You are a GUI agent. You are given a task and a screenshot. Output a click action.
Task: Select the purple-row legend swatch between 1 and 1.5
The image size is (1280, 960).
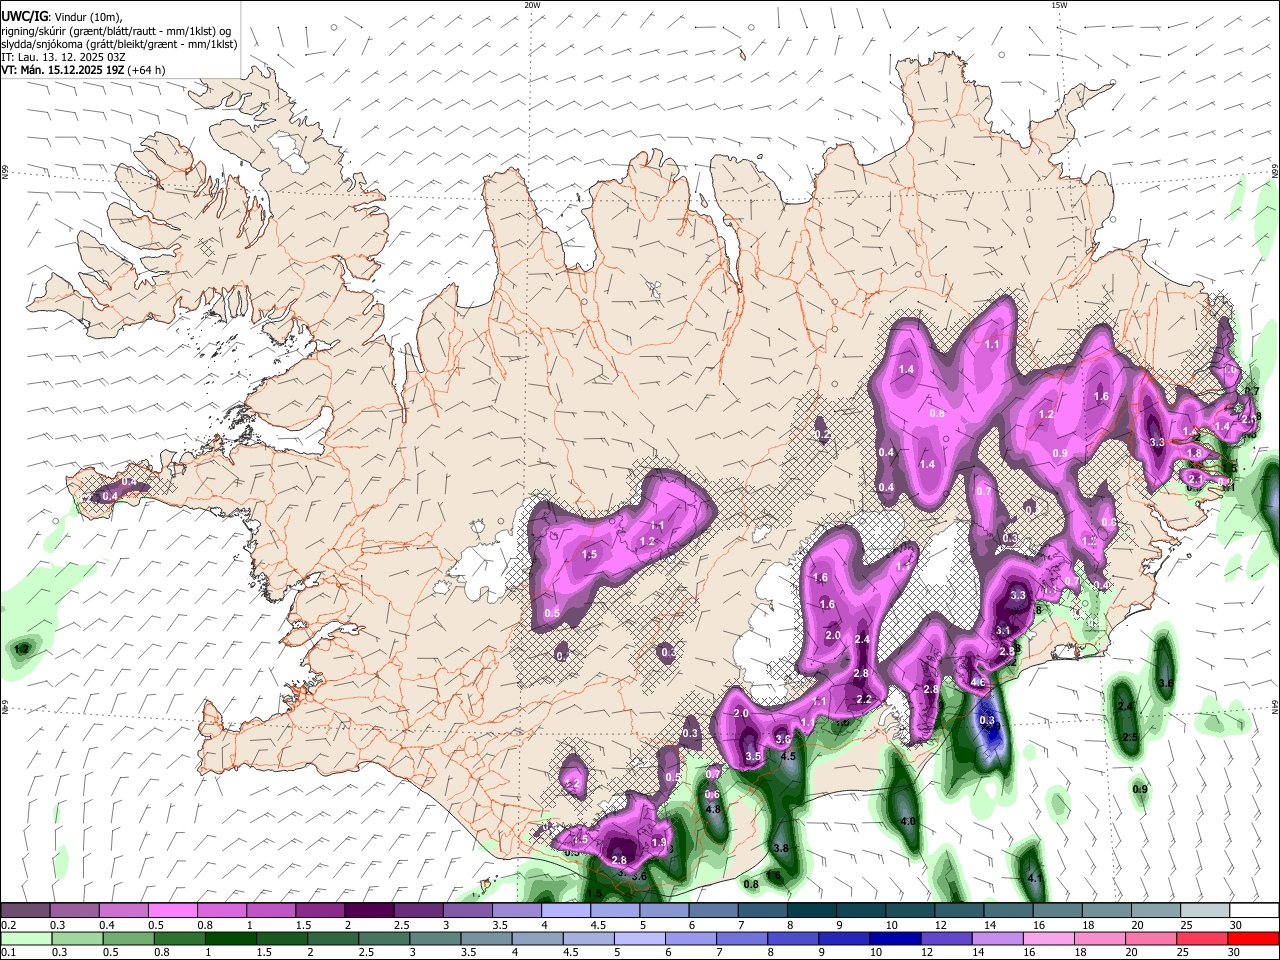pyautogui.click(x=271, y=910)
